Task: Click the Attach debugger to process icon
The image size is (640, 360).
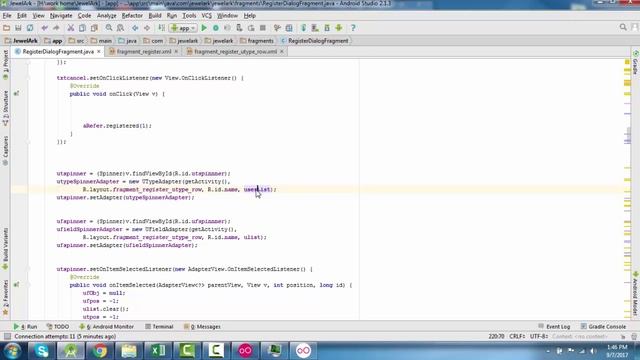Action: (x=239, y=28)
